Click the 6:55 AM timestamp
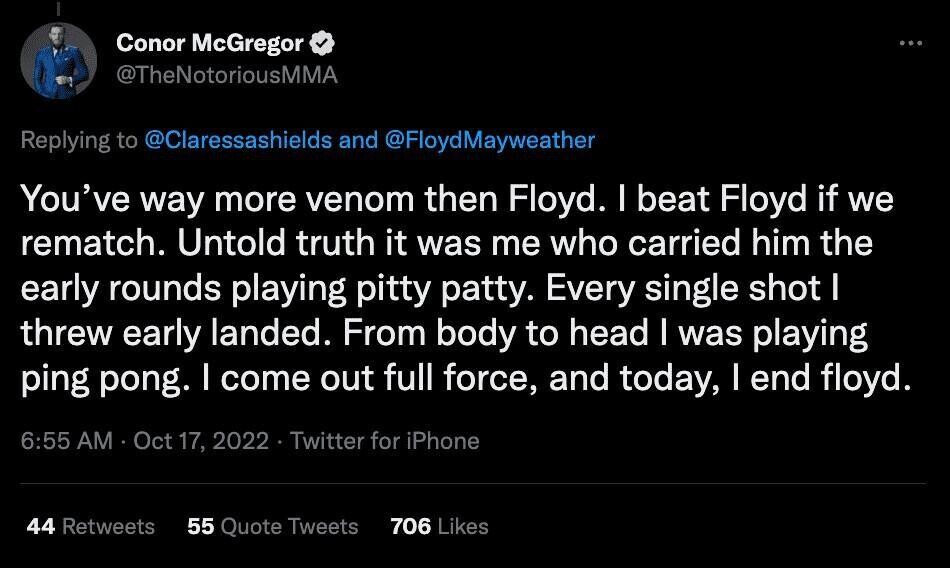The width and height of the screenshot is (950, 568). pos(66,441)
